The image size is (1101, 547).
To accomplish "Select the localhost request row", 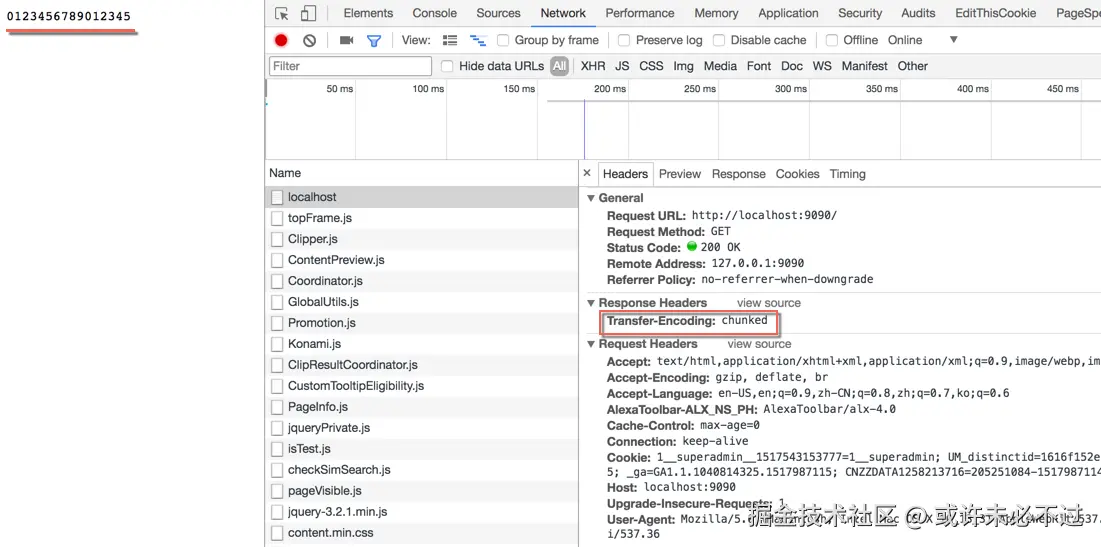I will pyautogui.click(x=421, y=197).
